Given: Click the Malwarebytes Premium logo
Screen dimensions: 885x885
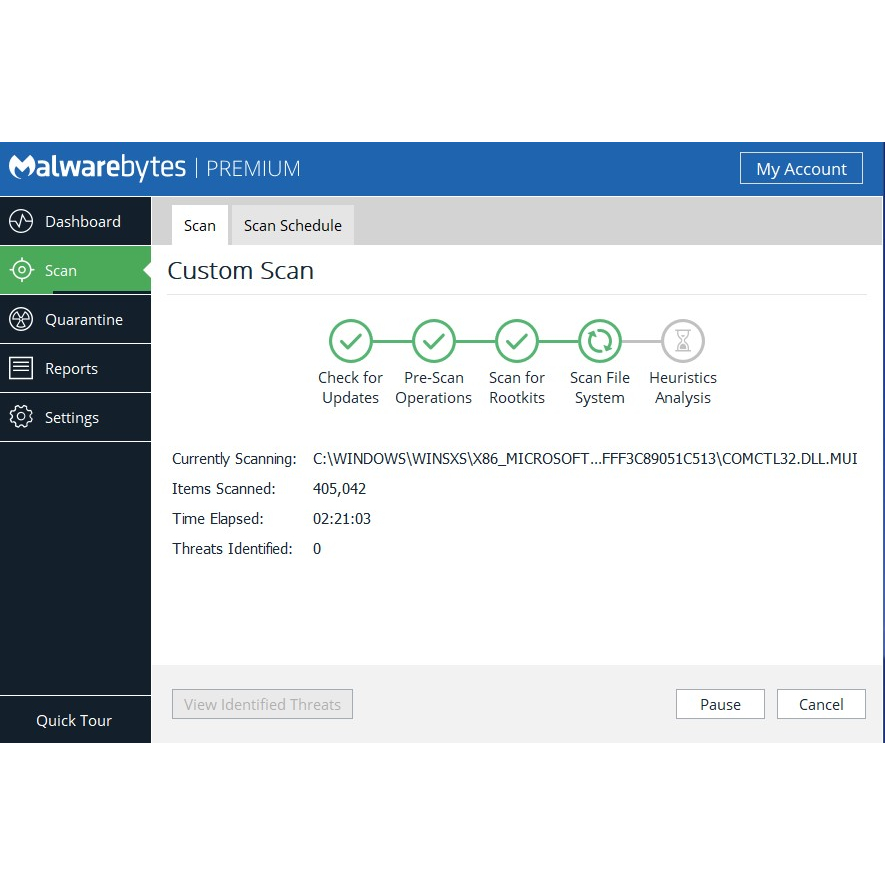Looking at the screenshot, I should (x=155, y=168).
